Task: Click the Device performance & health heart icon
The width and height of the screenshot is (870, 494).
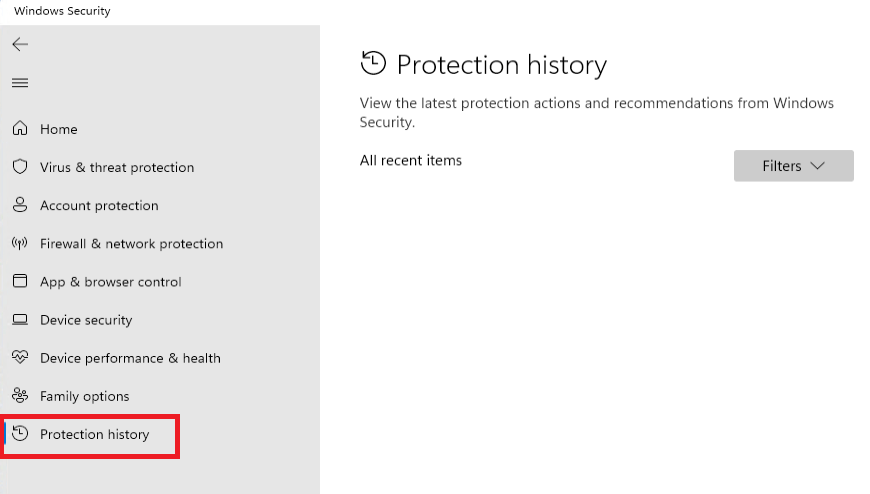Action: [20, 358]
